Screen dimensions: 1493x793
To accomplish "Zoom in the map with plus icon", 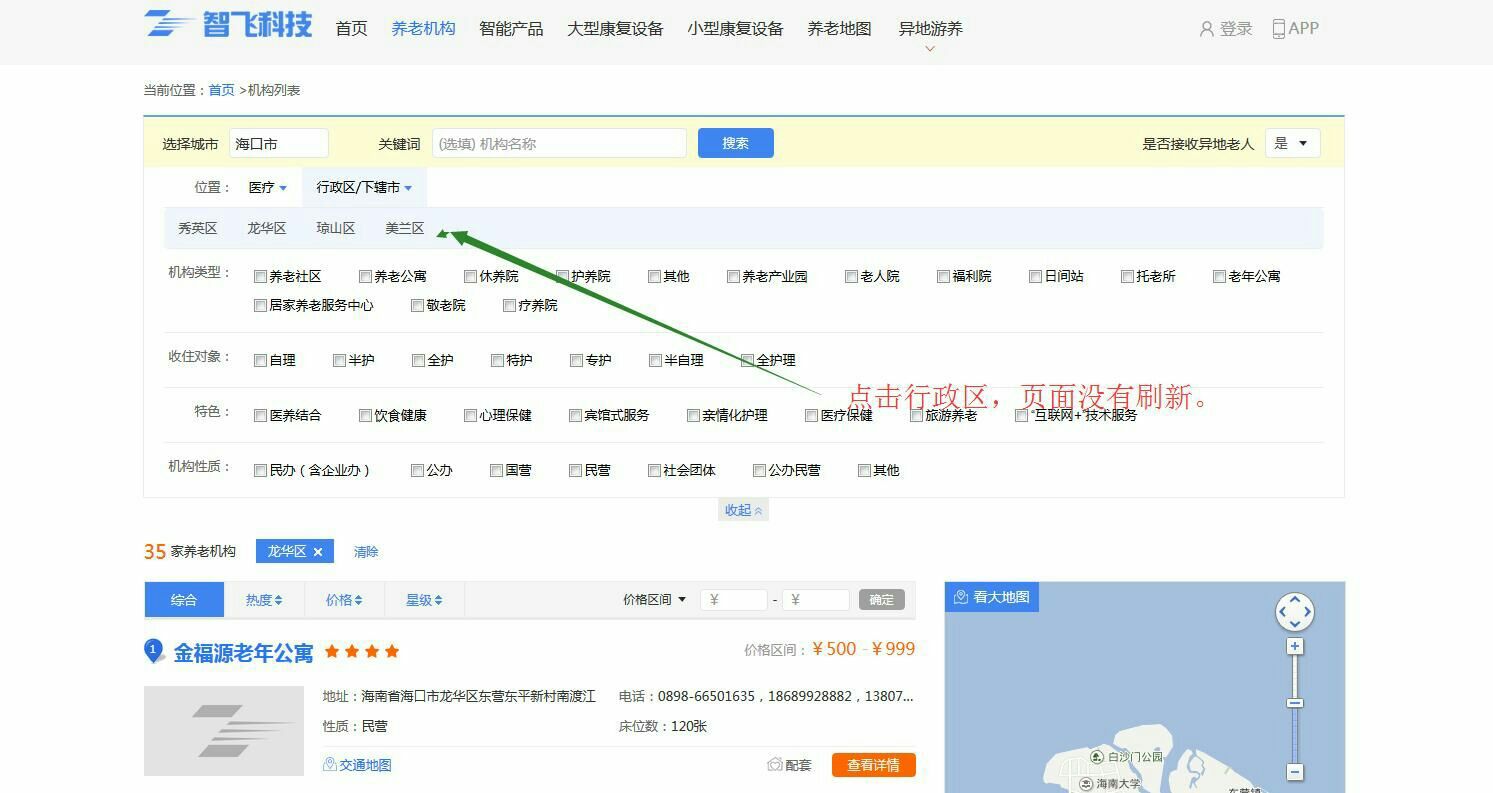I will 1295,647.
